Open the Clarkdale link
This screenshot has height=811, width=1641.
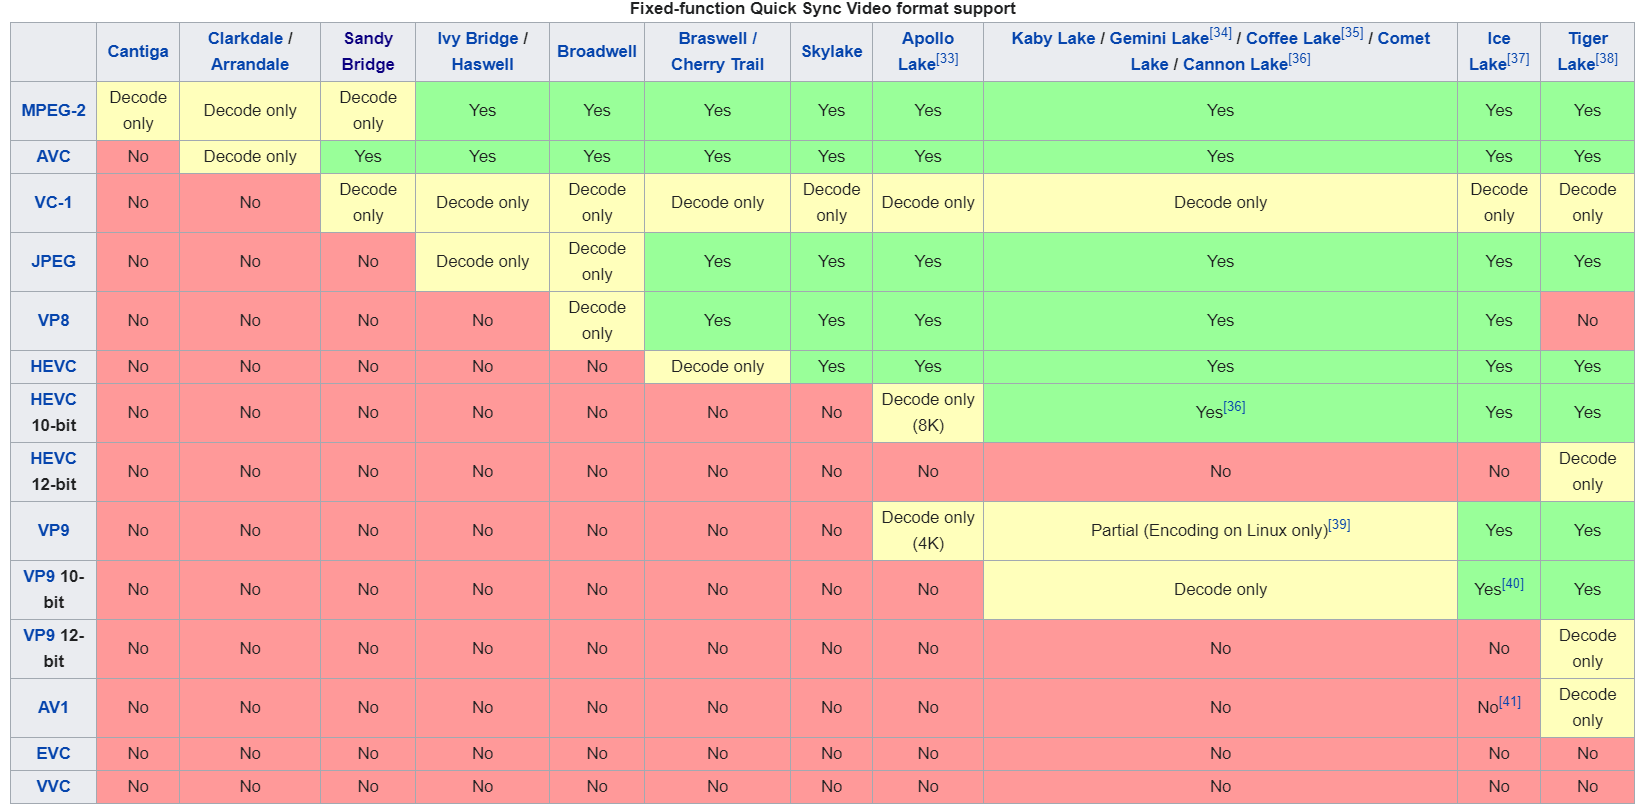pos(245,38)
